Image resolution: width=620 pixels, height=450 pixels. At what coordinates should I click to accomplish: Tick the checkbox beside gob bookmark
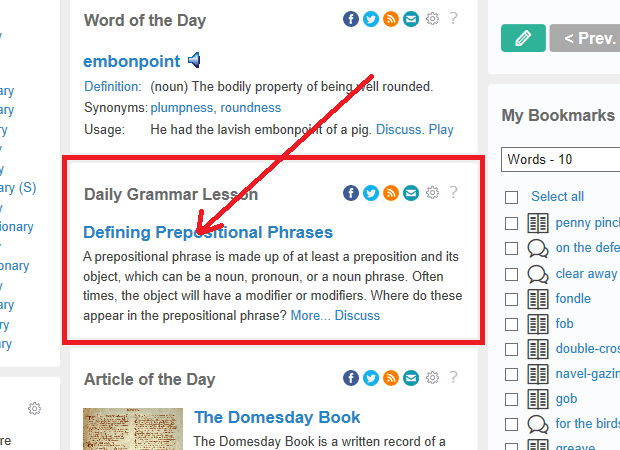point(511,399)
